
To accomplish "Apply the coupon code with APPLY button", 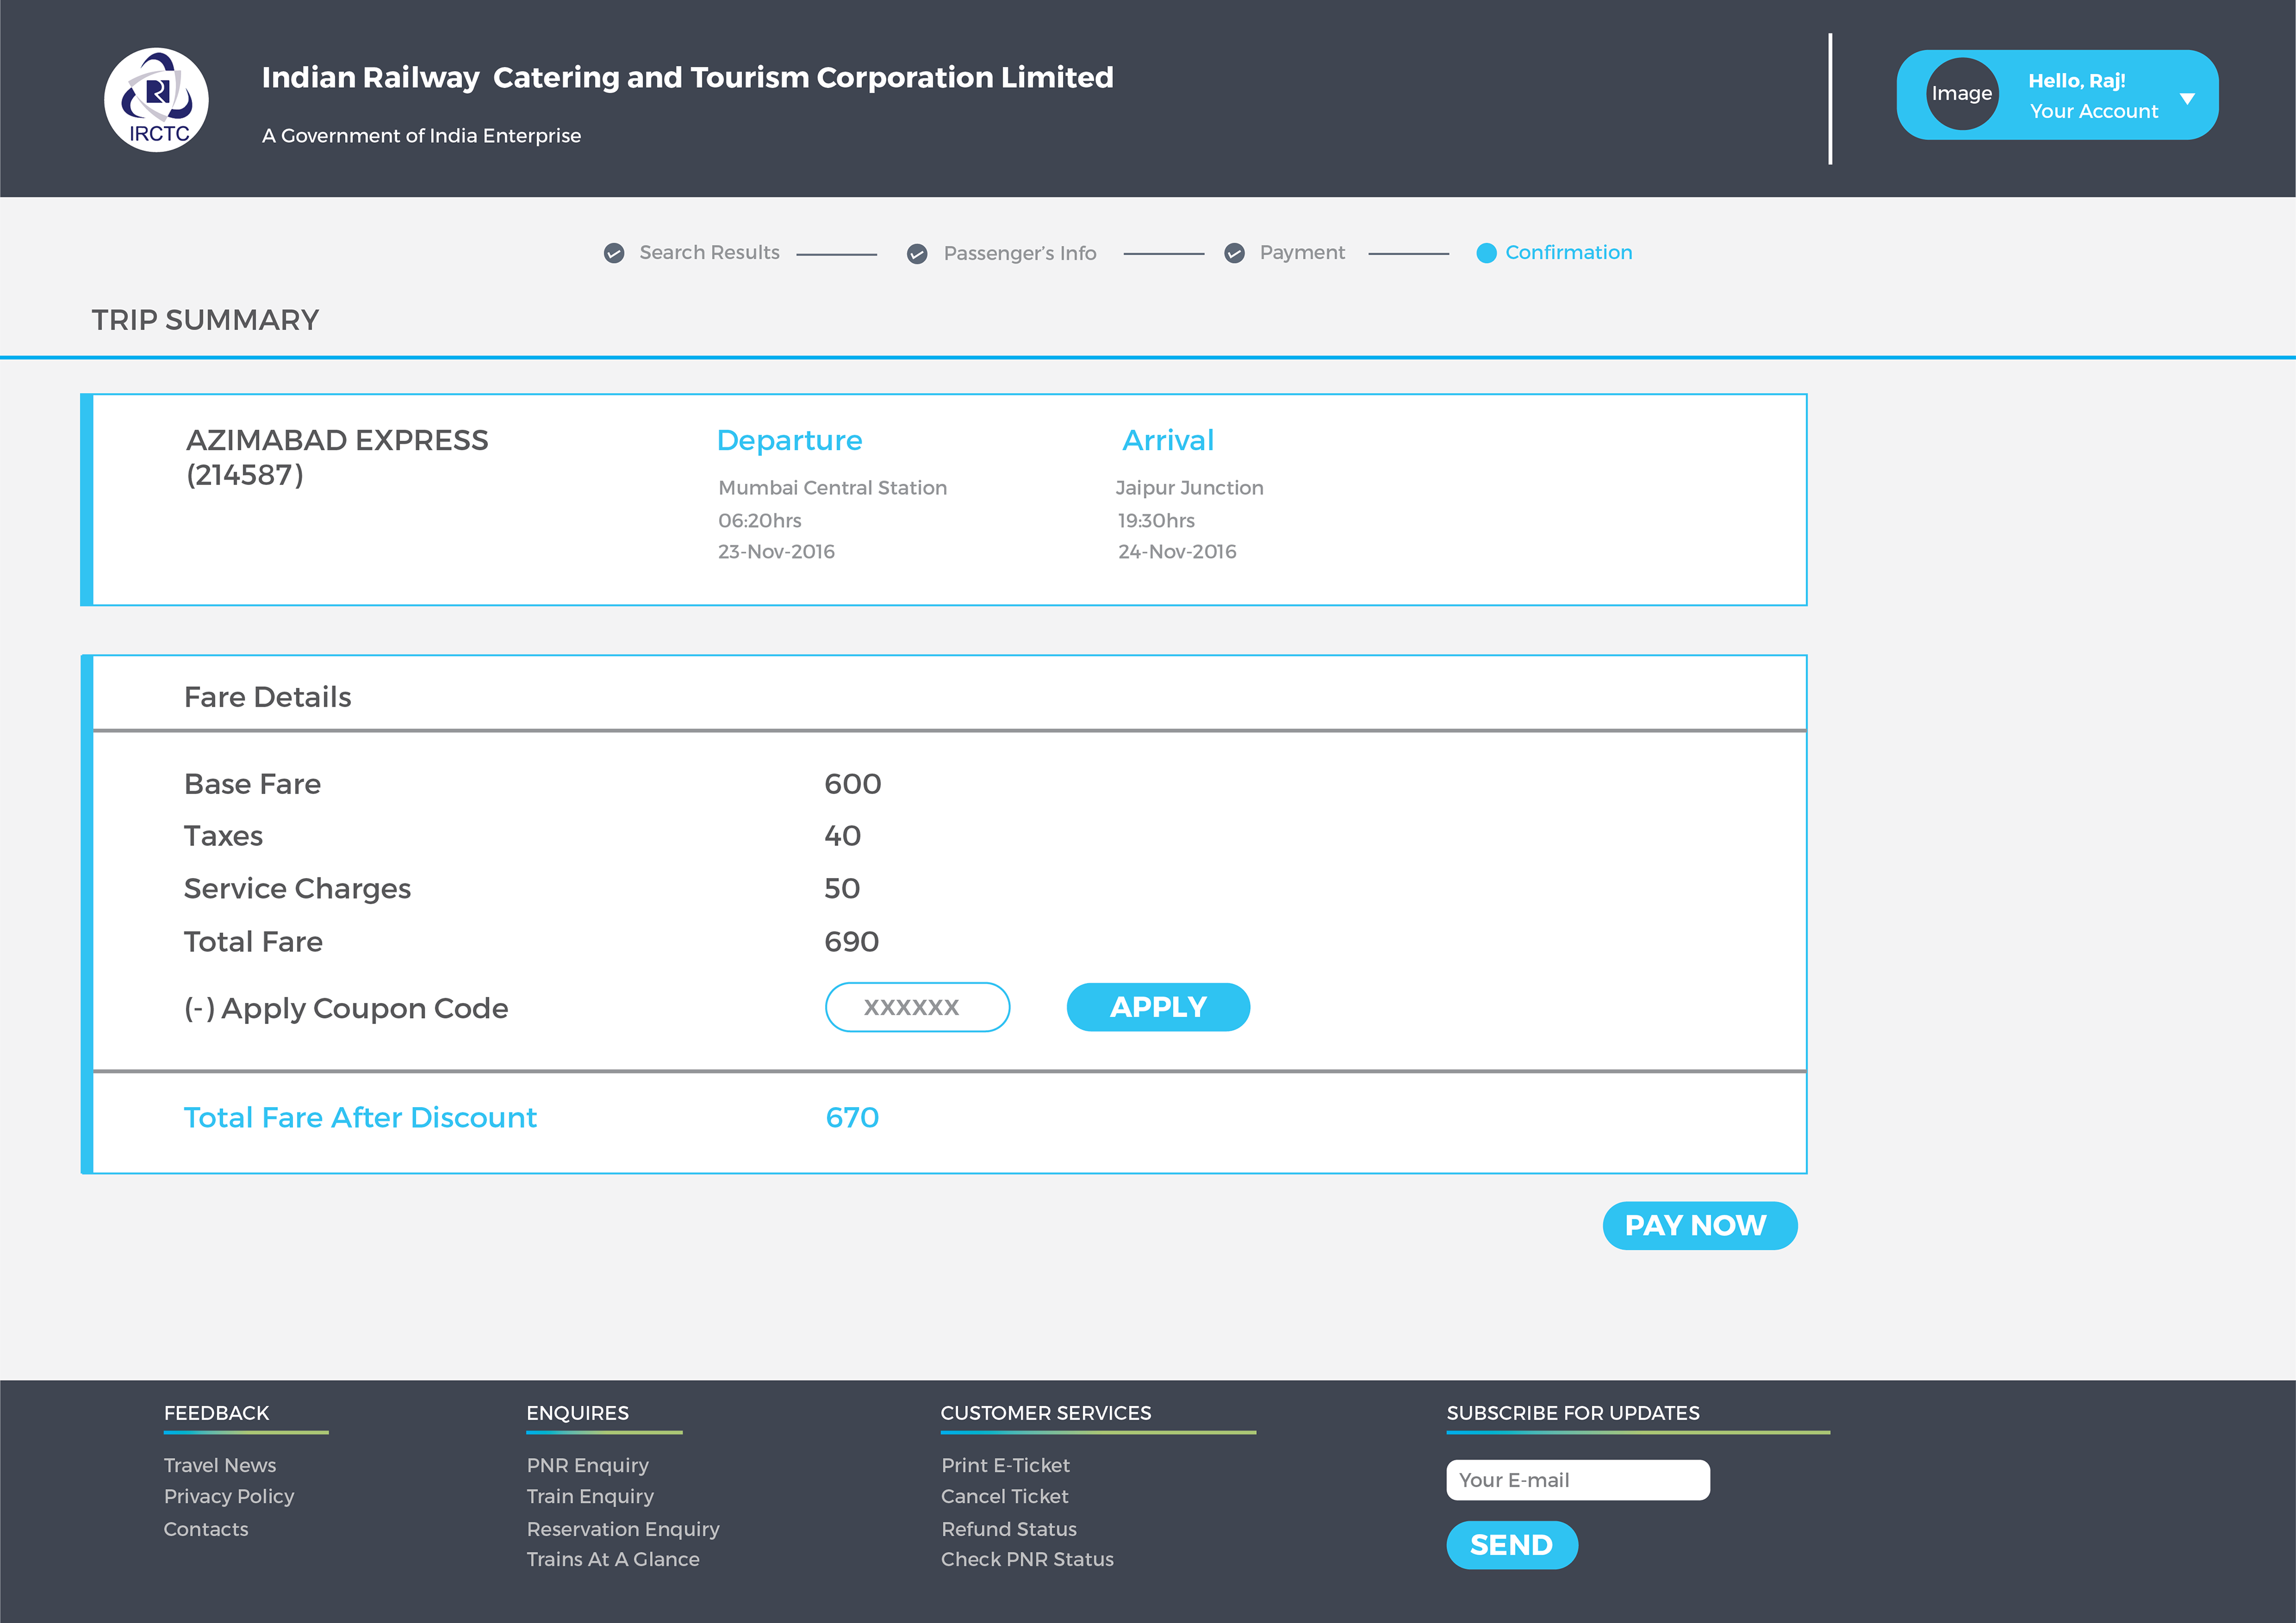I will click(x=1158, y=1007).
